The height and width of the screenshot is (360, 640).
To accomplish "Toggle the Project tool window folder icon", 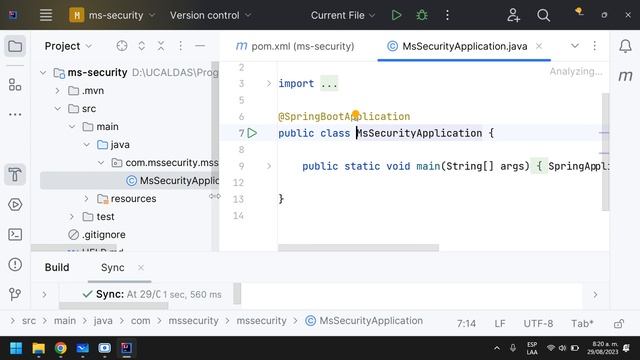I will pos(15,46).
